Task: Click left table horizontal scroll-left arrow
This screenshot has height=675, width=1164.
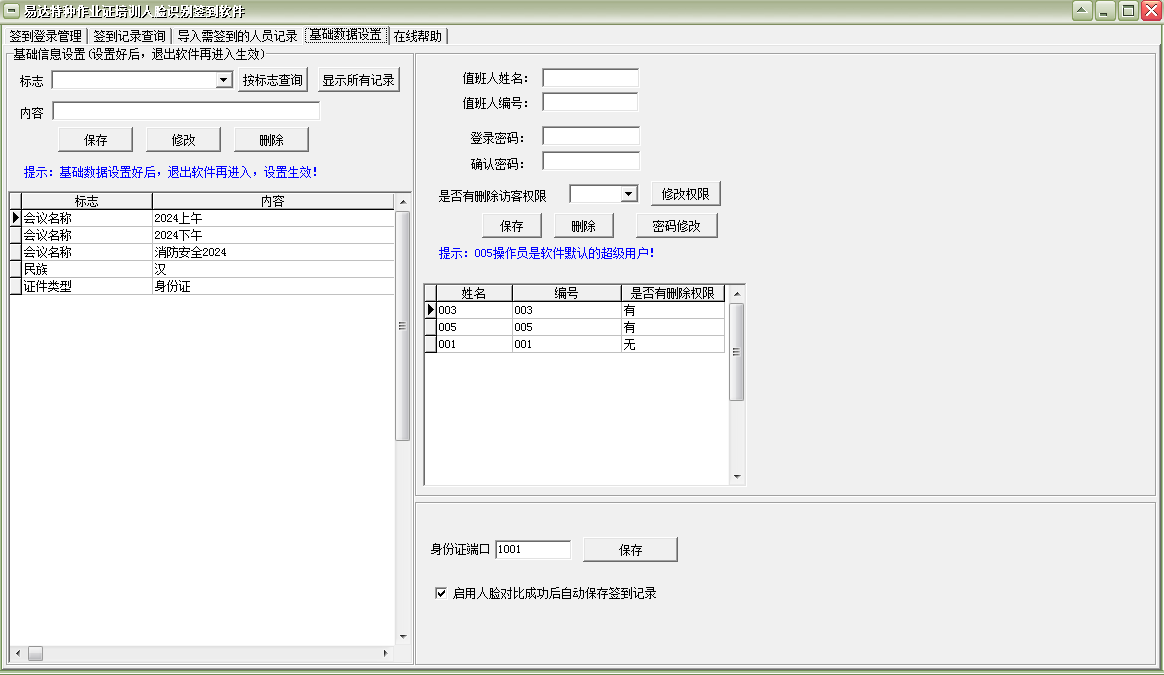Action: pos(18,653)
